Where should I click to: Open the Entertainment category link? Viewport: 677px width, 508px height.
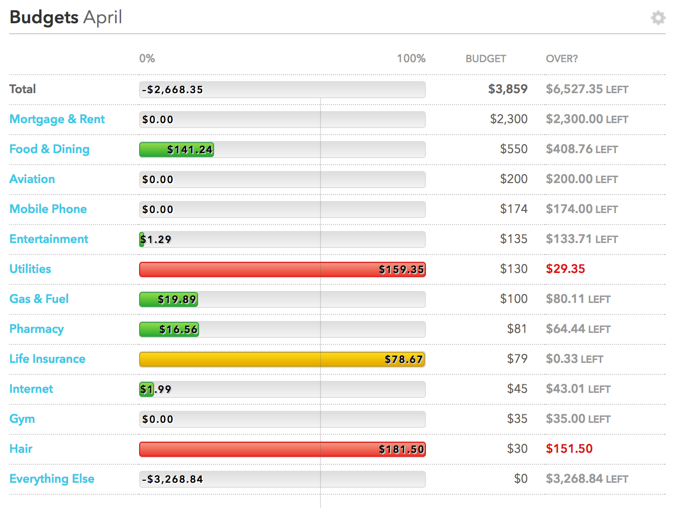(49, 239)
